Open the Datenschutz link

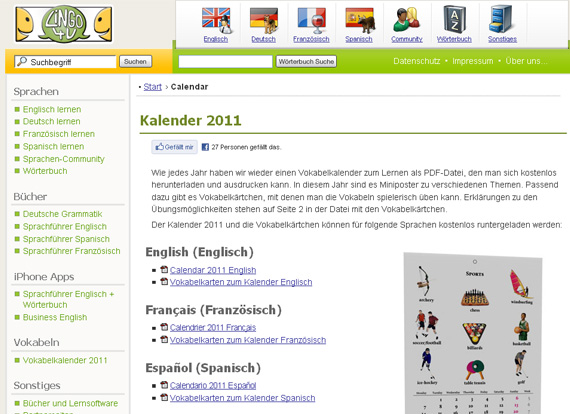pos(417,61)
